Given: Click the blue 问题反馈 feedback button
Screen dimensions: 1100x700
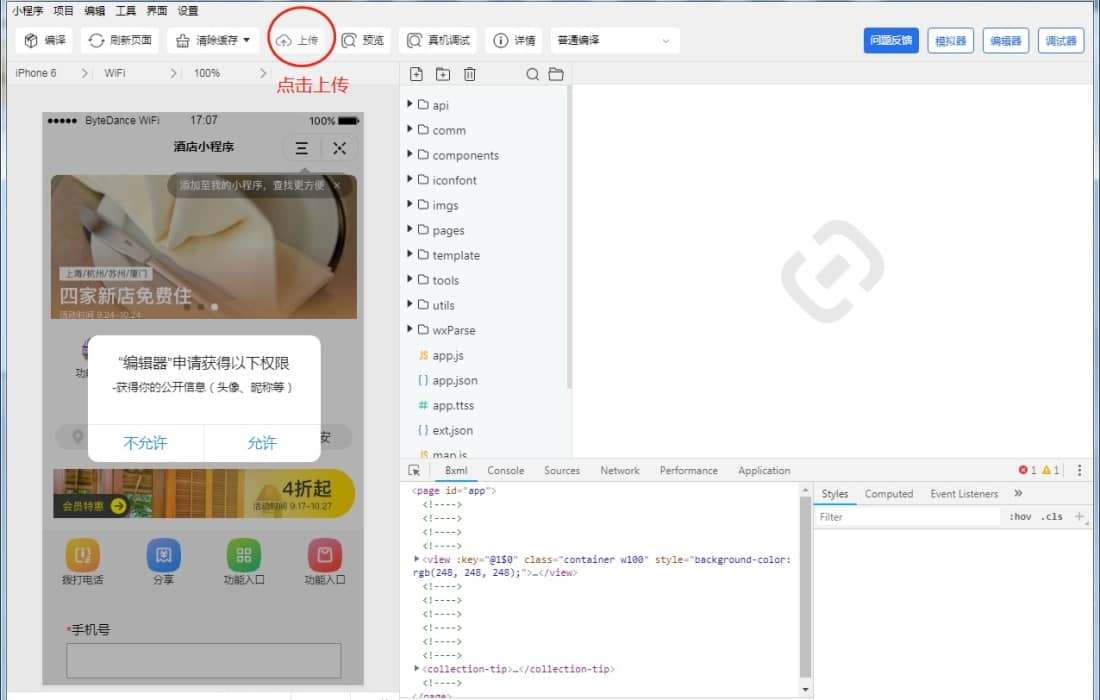Looking at the screenshot, I should pyautogui.click(x=891, y=40).
